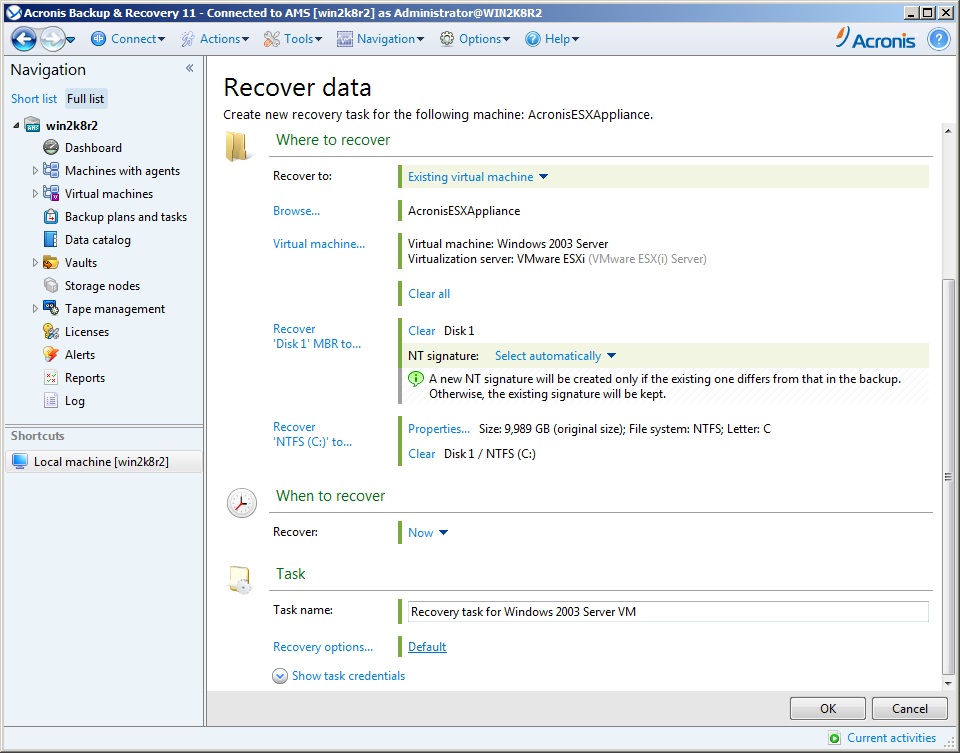
Task: Click the Options gear icon
Action: [447, 39]
